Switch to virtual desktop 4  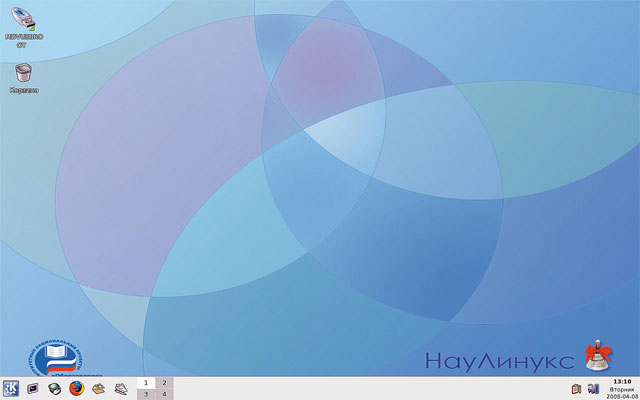164,394
